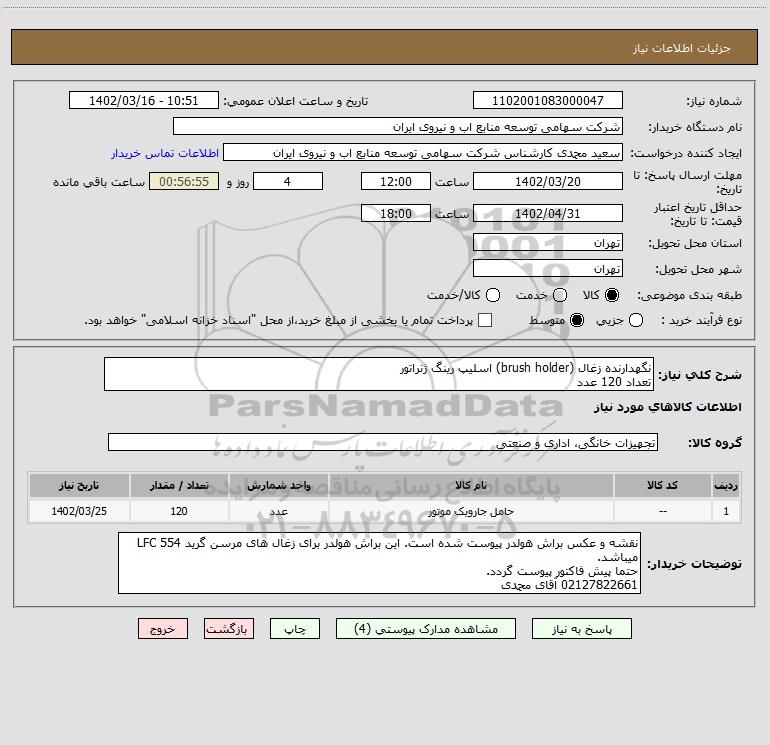Click remaining days field showing 4
This screenshot has width=770, height=745.
tap(288, 181)
